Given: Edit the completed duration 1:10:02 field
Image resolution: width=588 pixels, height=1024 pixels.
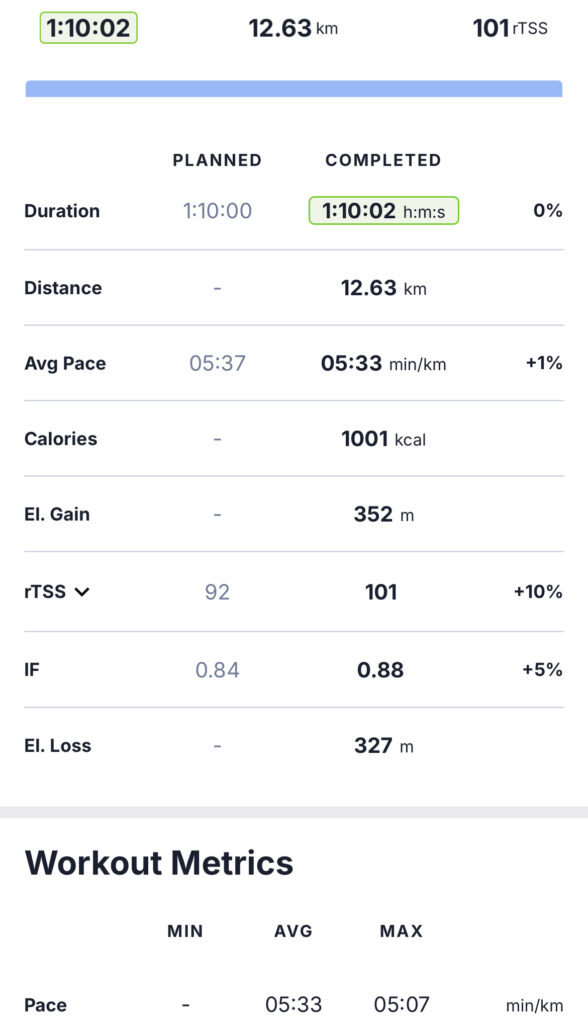Looking at the screenshot, I should tap(384, 210).
